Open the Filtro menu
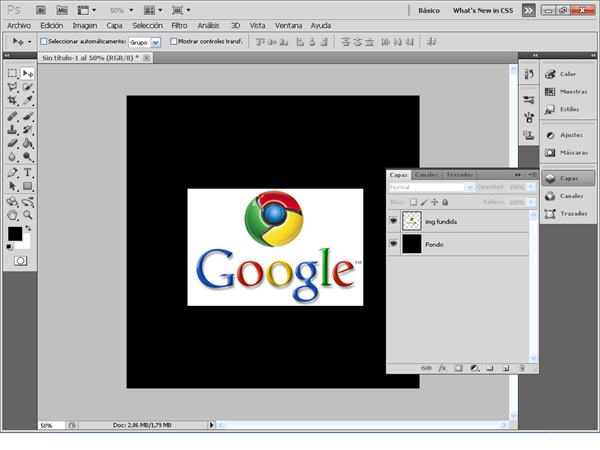600x450 pixels. tap(178, 24)
